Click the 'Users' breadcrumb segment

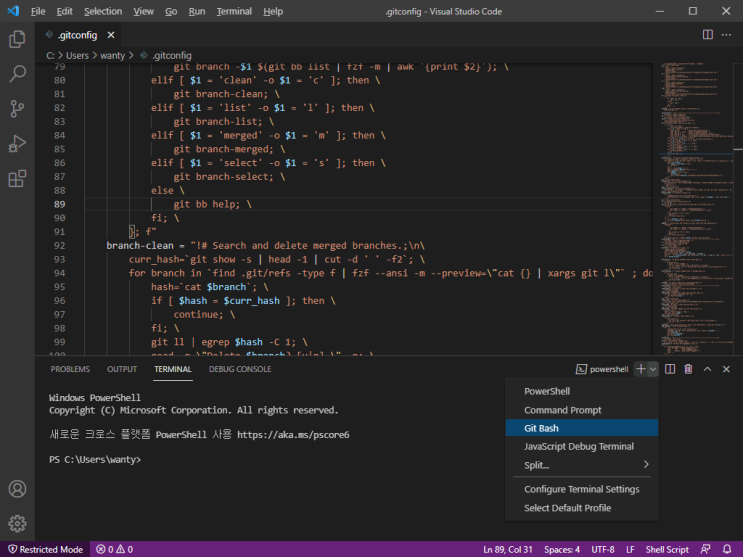click(x=77, y=55)
